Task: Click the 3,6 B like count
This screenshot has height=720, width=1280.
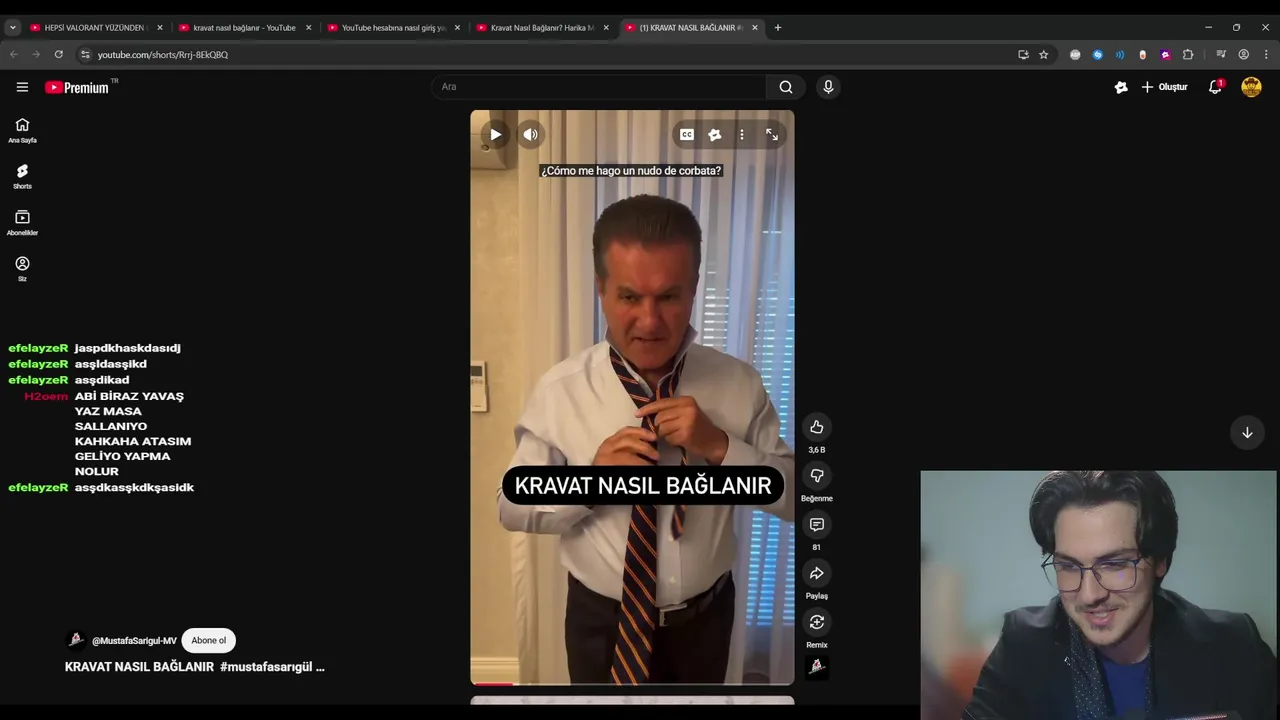Action: coord(817,450)
